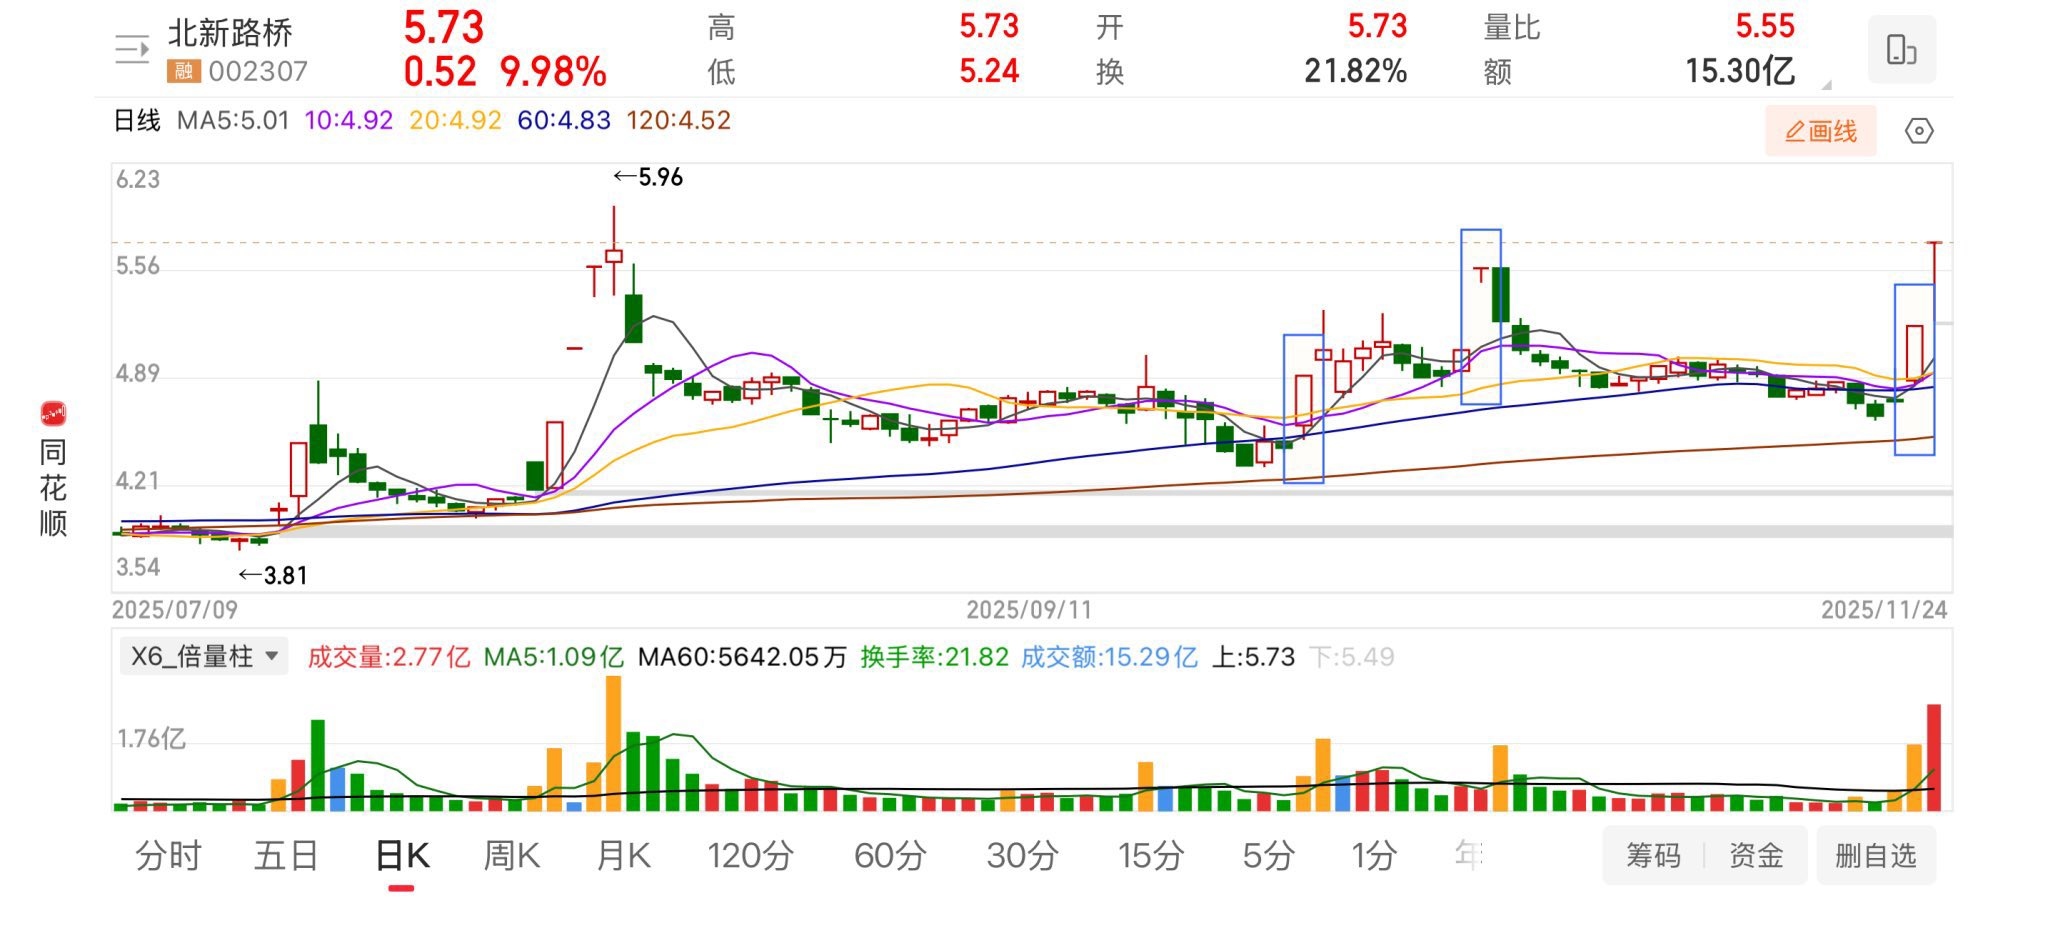The image size is (2048, 943).
Task: Click the 6.23 price axis label
Action: [x=138, y=179]
